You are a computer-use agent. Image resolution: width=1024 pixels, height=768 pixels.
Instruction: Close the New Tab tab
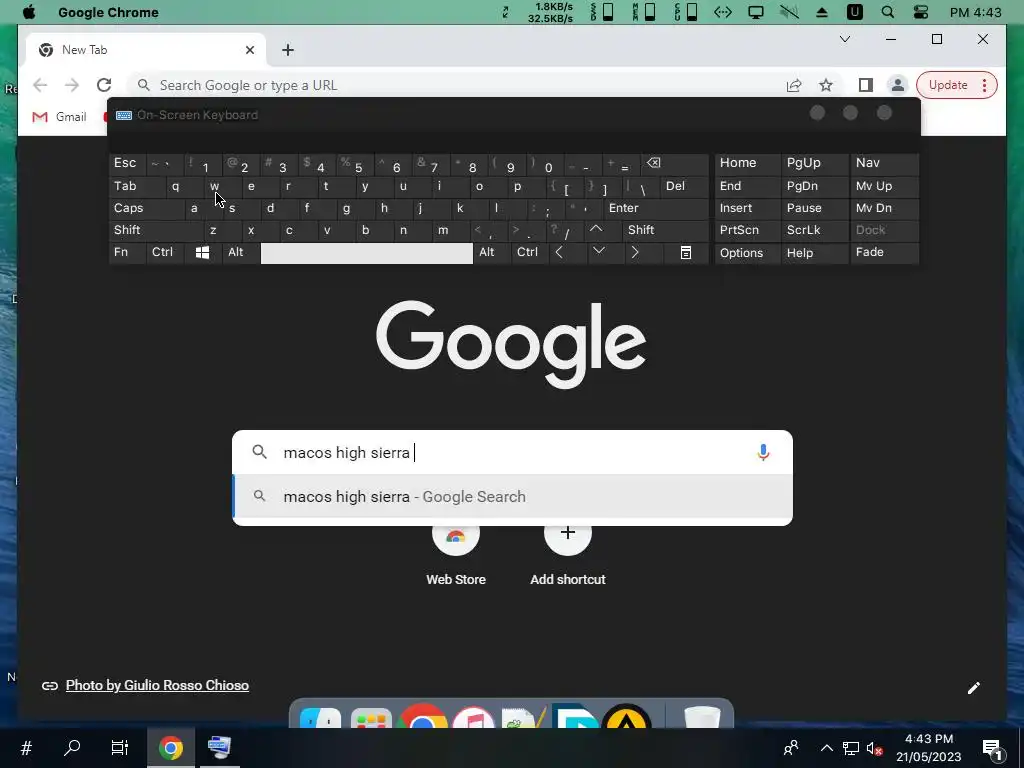[249, 50]
